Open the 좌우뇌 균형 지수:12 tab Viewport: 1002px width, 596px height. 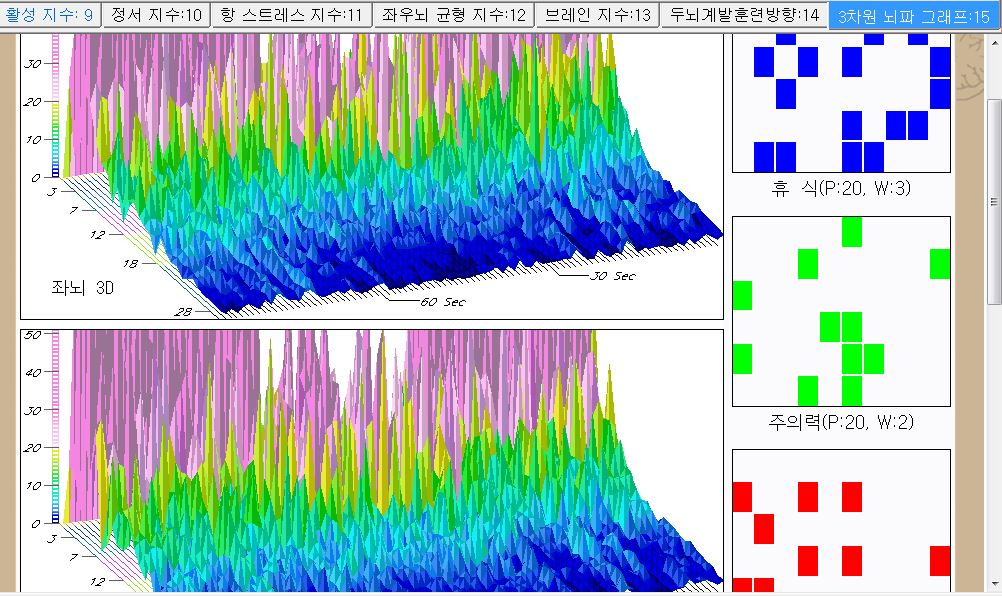click(x=453, y=15)
